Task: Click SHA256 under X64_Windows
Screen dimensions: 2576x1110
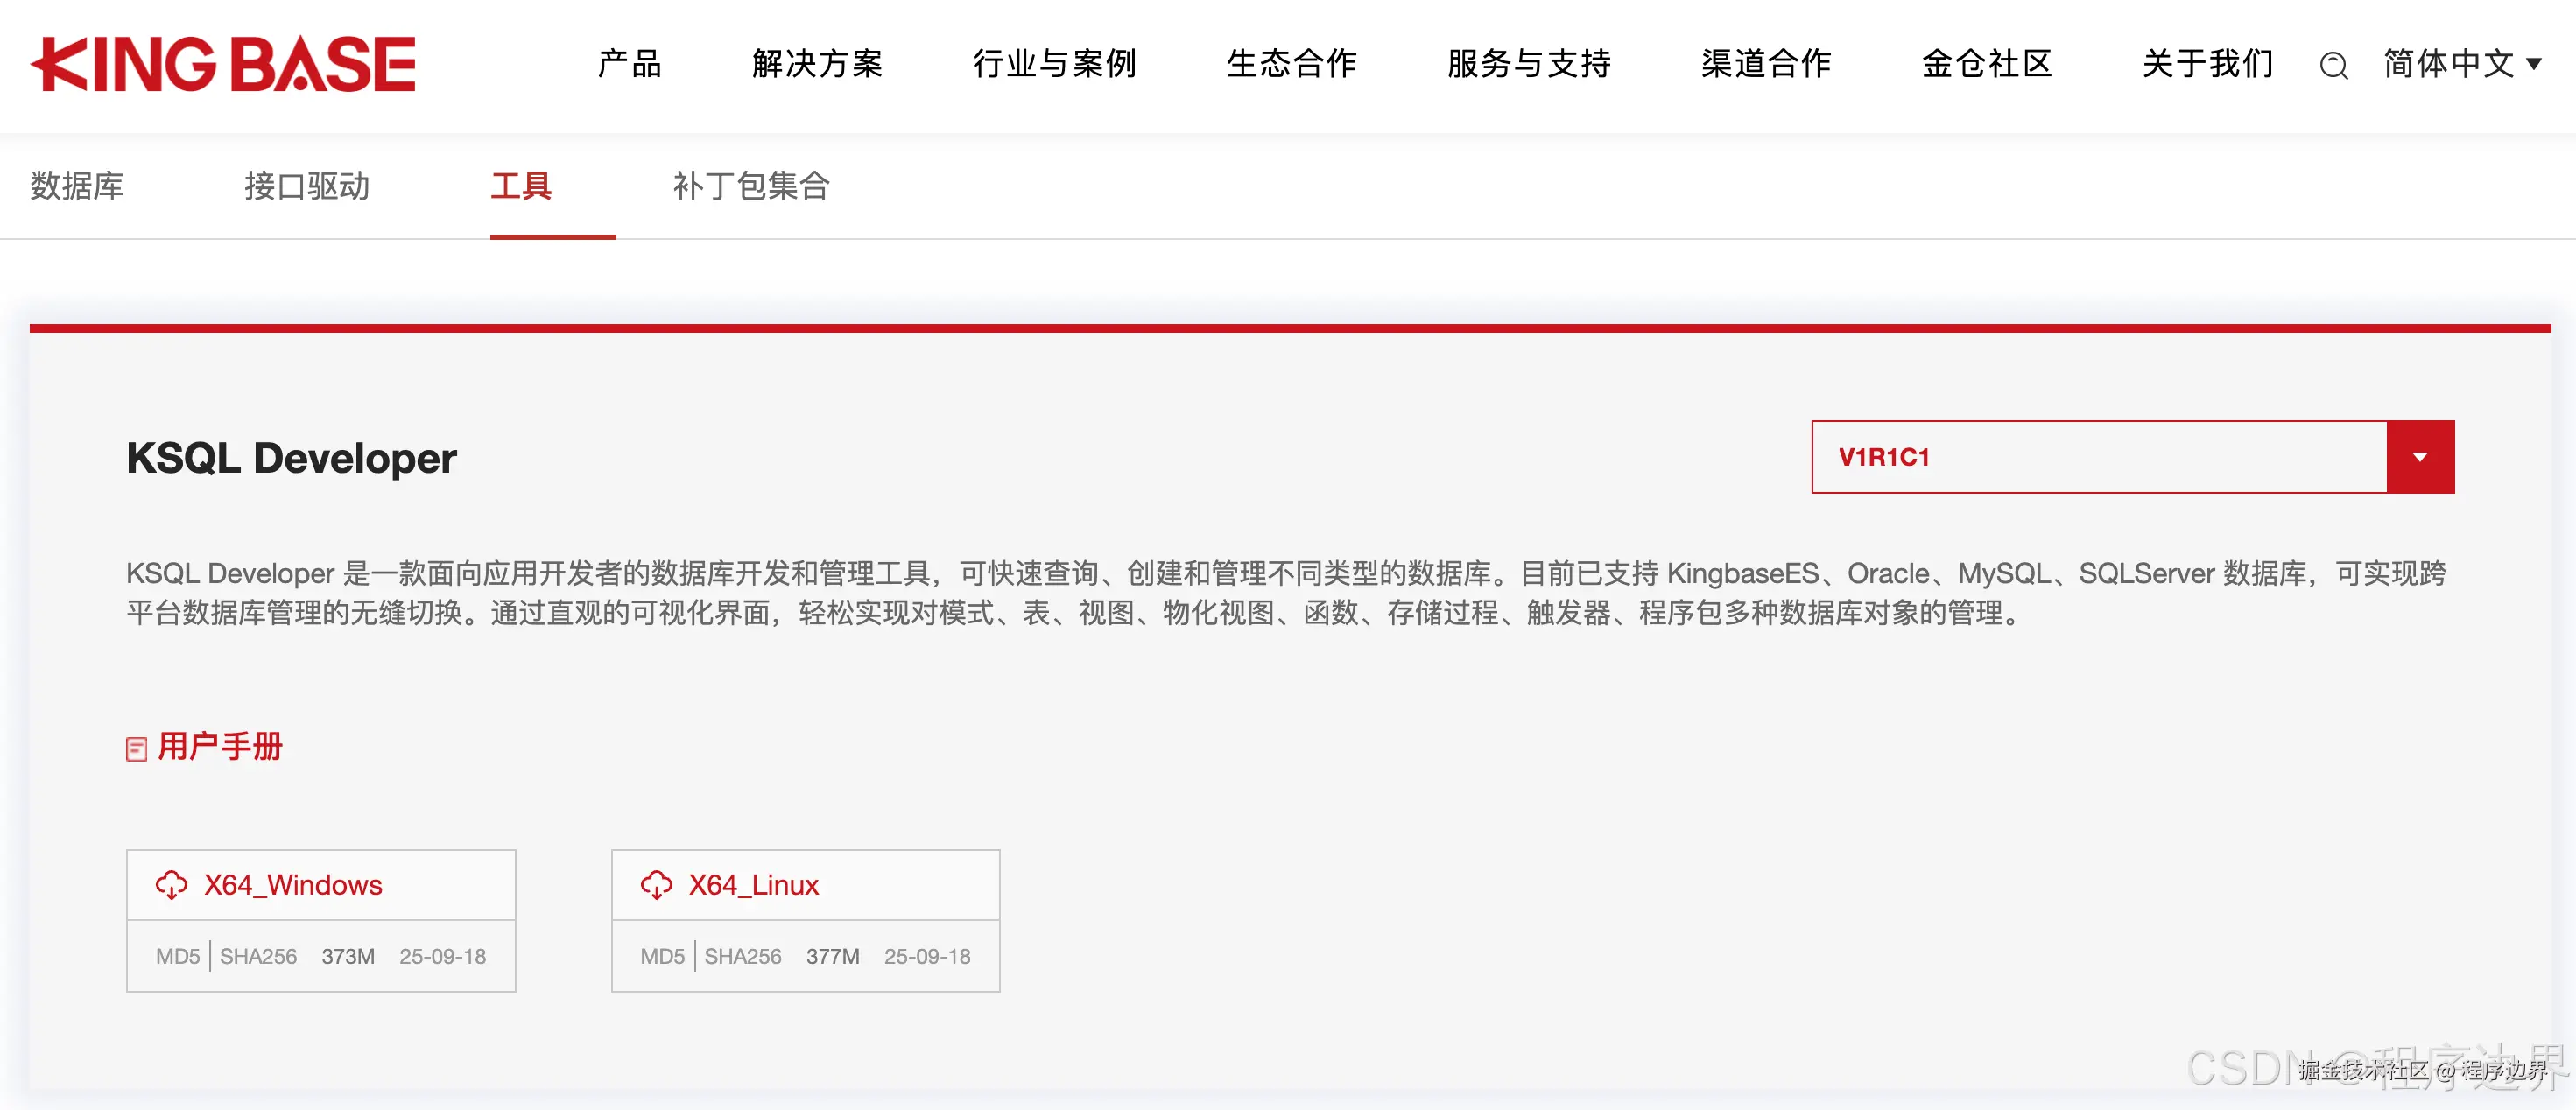Action: pyautogui.click(x=258, y=956)
